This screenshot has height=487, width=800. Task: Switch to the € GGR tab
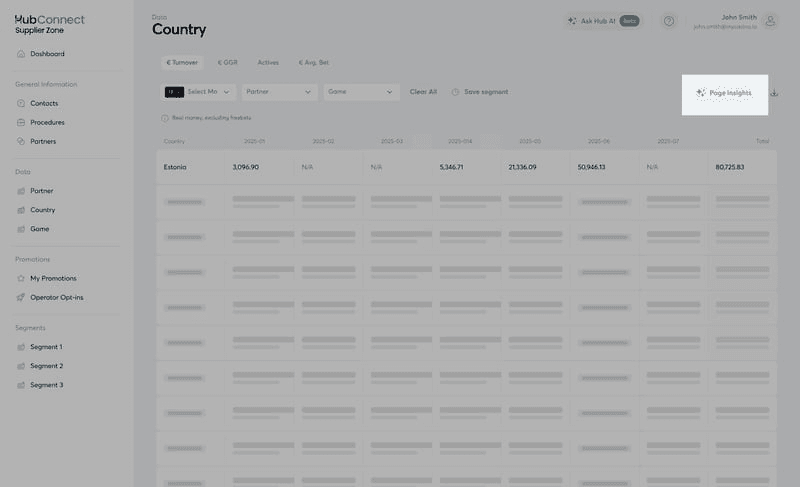pyautogui.click(x=228, y=62)
